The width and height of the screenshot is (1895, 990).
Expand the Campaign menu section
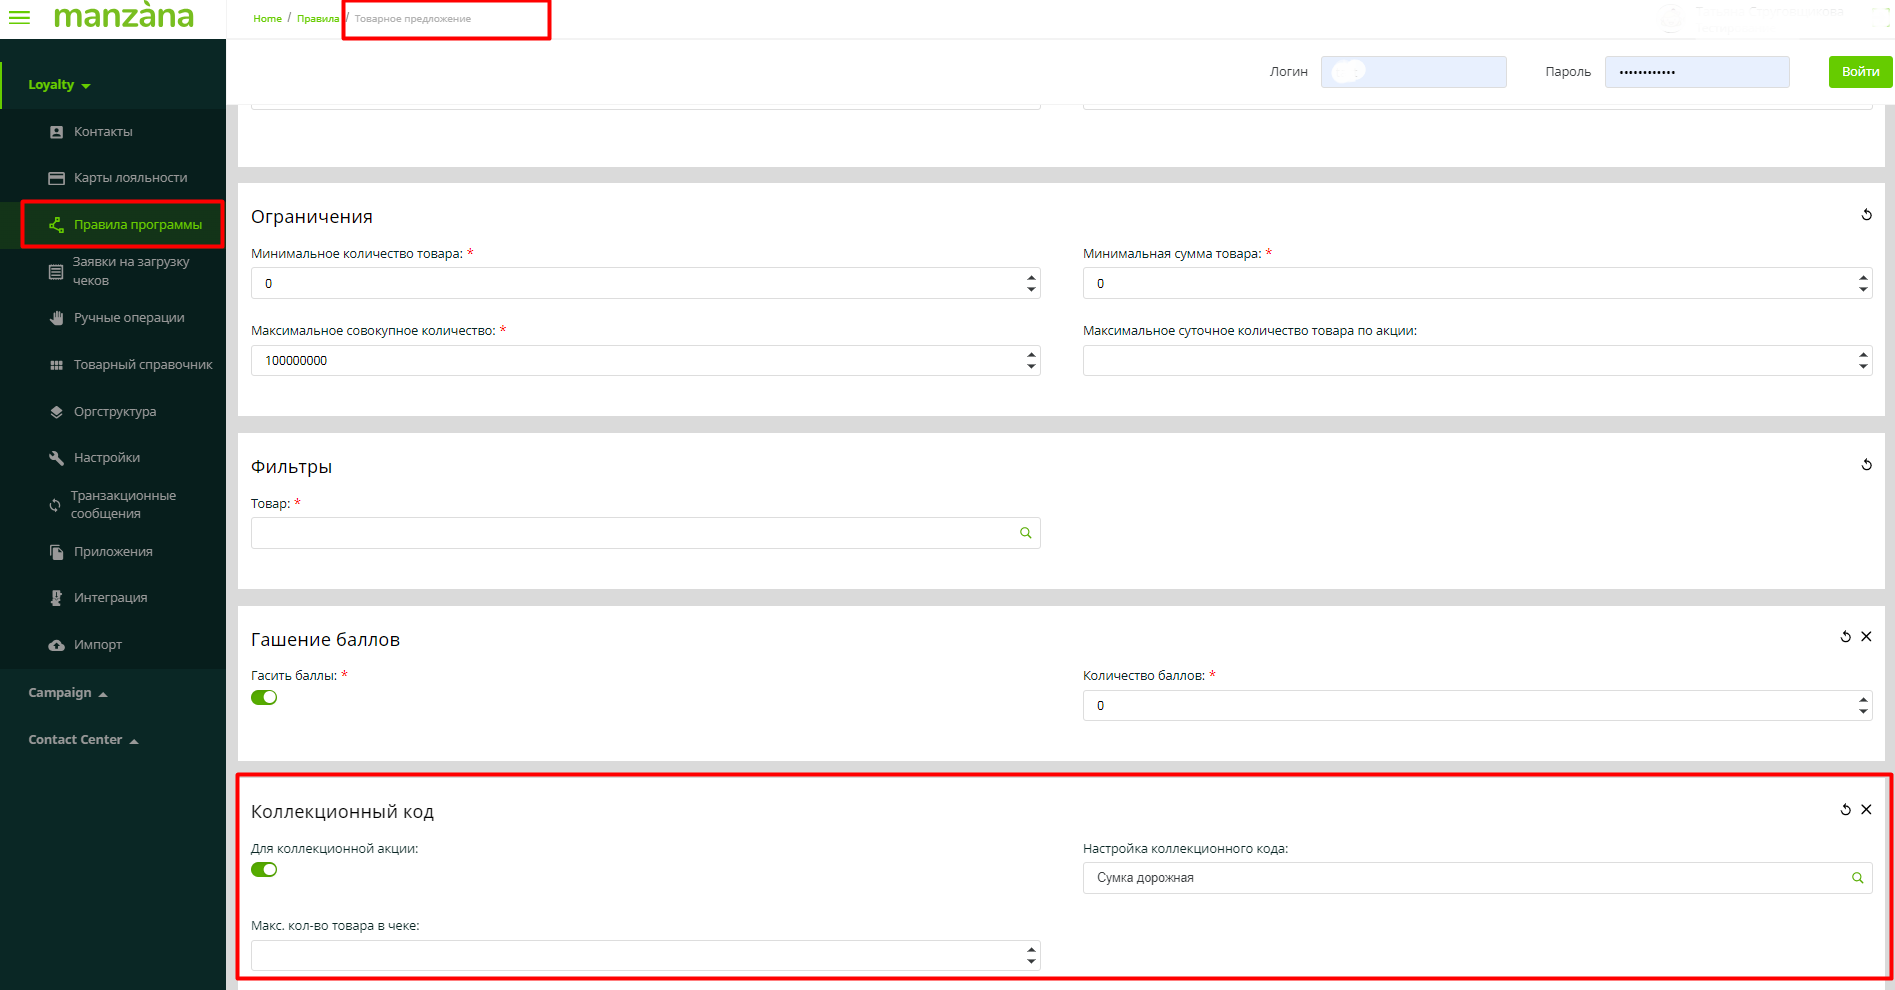(x=67, y=693)
